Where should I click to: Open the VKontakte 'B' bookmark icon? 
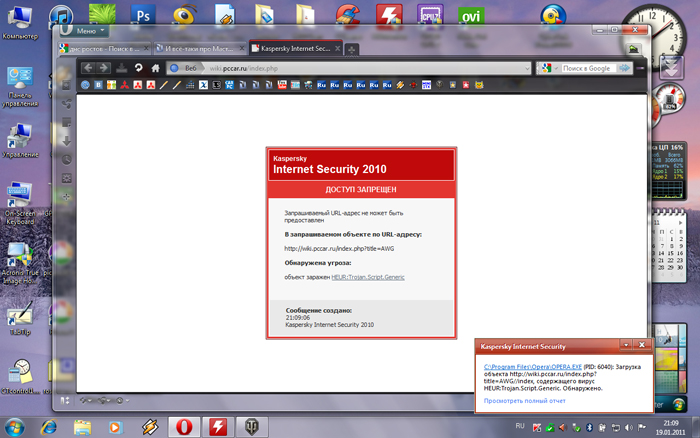pyautogui.click(x=98, y=85)
